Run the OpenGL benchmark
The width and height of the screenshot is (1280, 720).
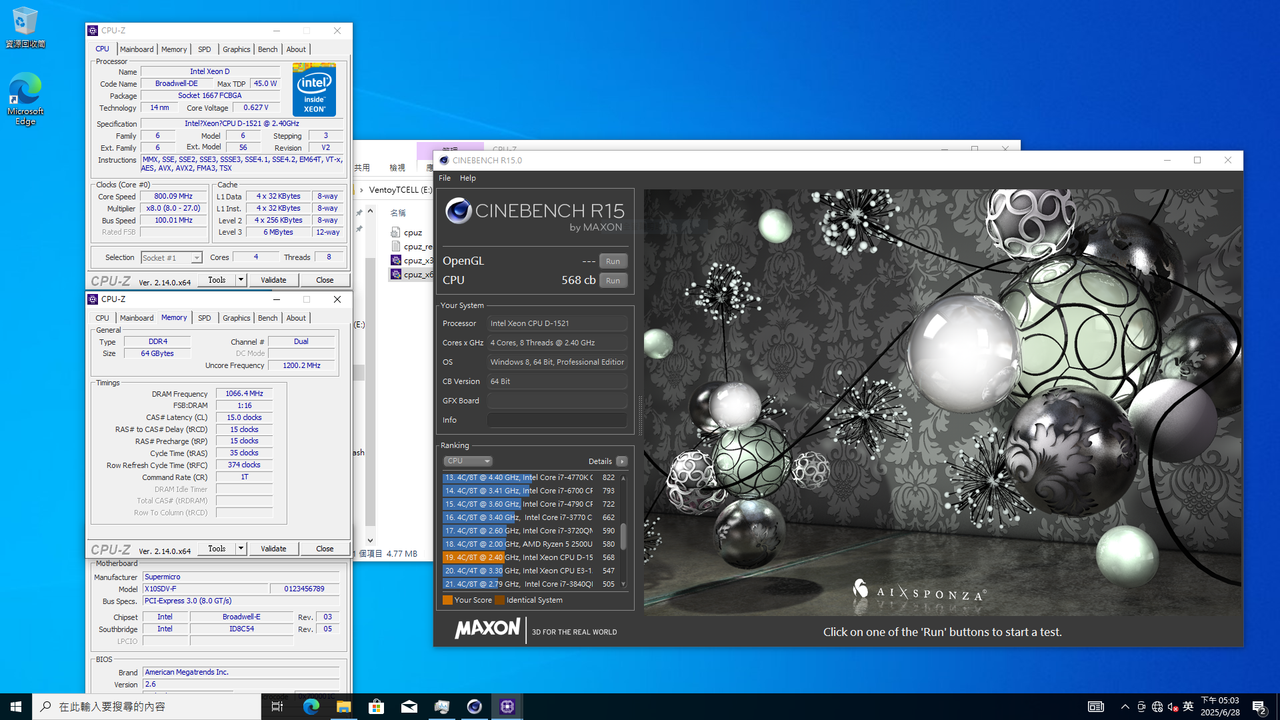[613, 261]
